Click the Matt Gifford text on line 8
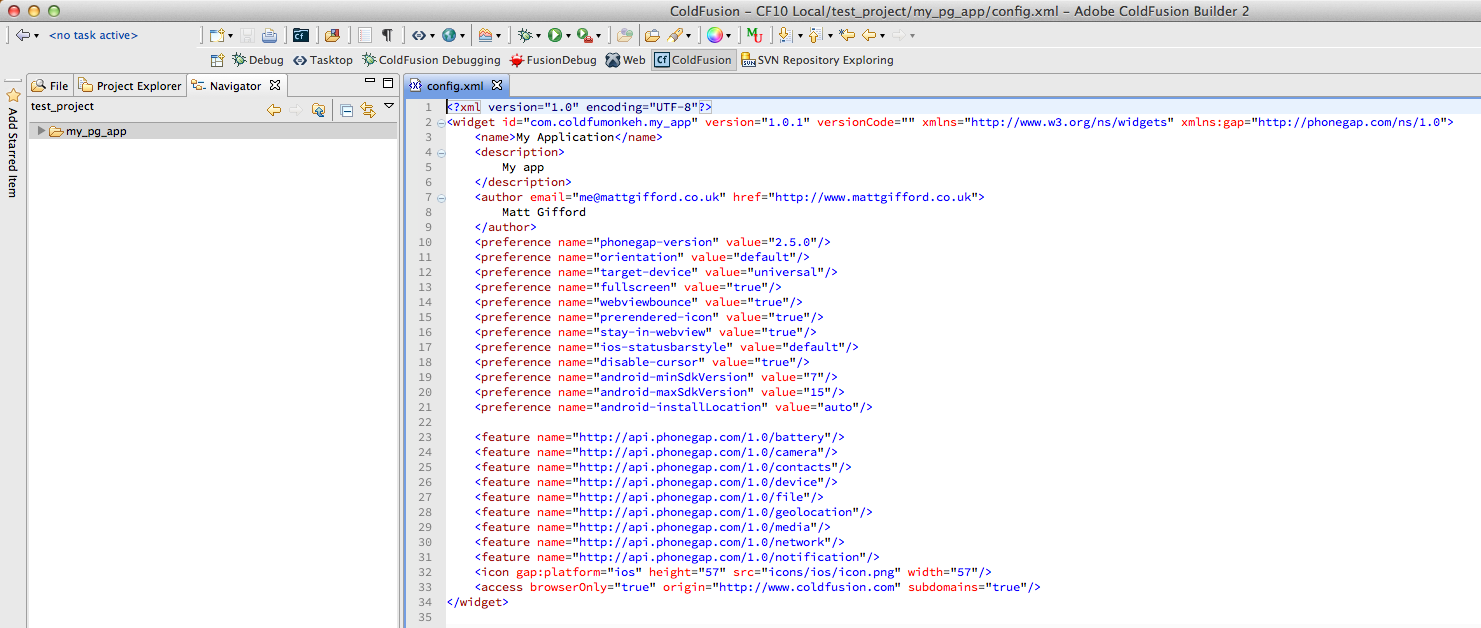This screenshot has width=1481, height=628. click(x=544, y=212)
